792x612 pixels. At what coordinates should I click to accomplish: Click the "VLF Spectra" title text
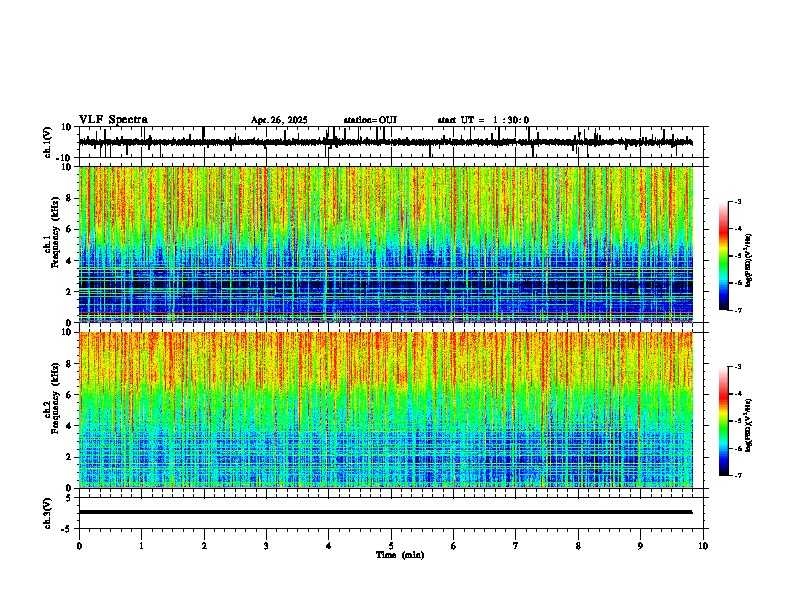[x=113, y=120]
